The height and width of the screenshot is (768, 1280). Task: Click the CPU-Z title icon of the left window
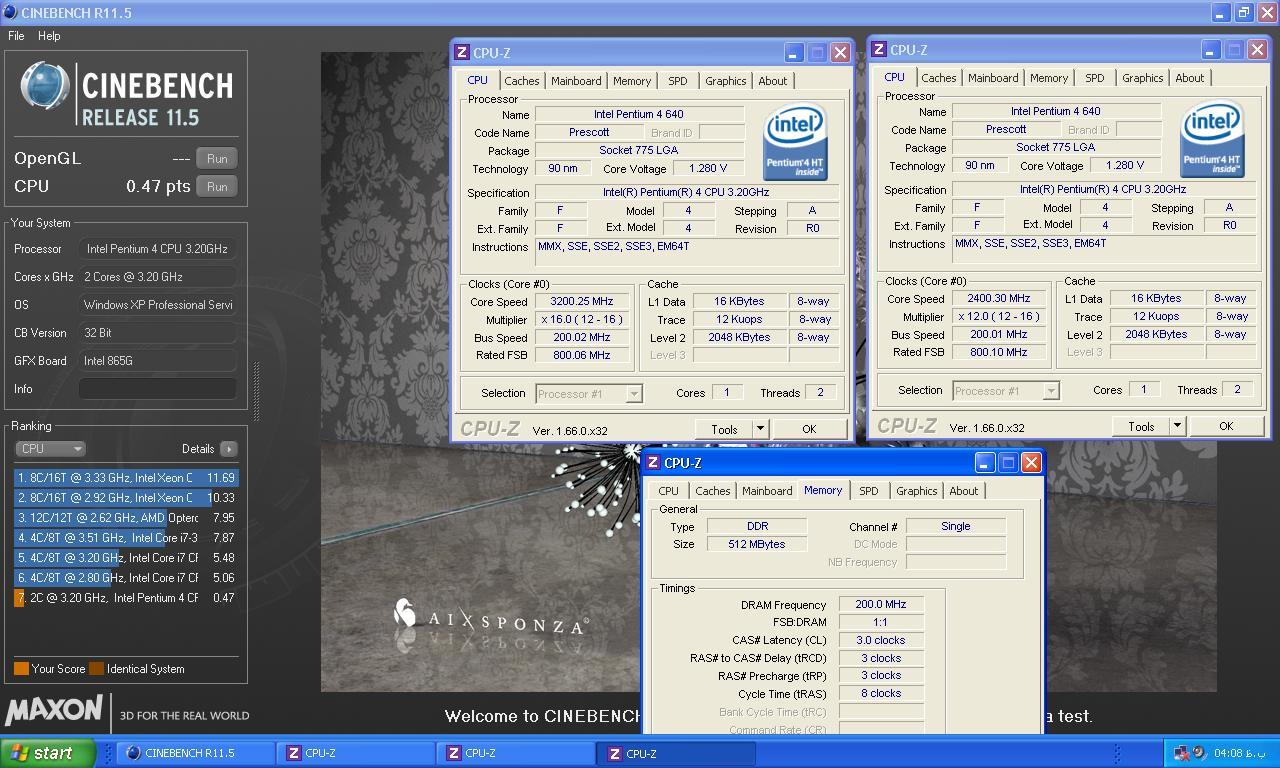coord(462,53)
